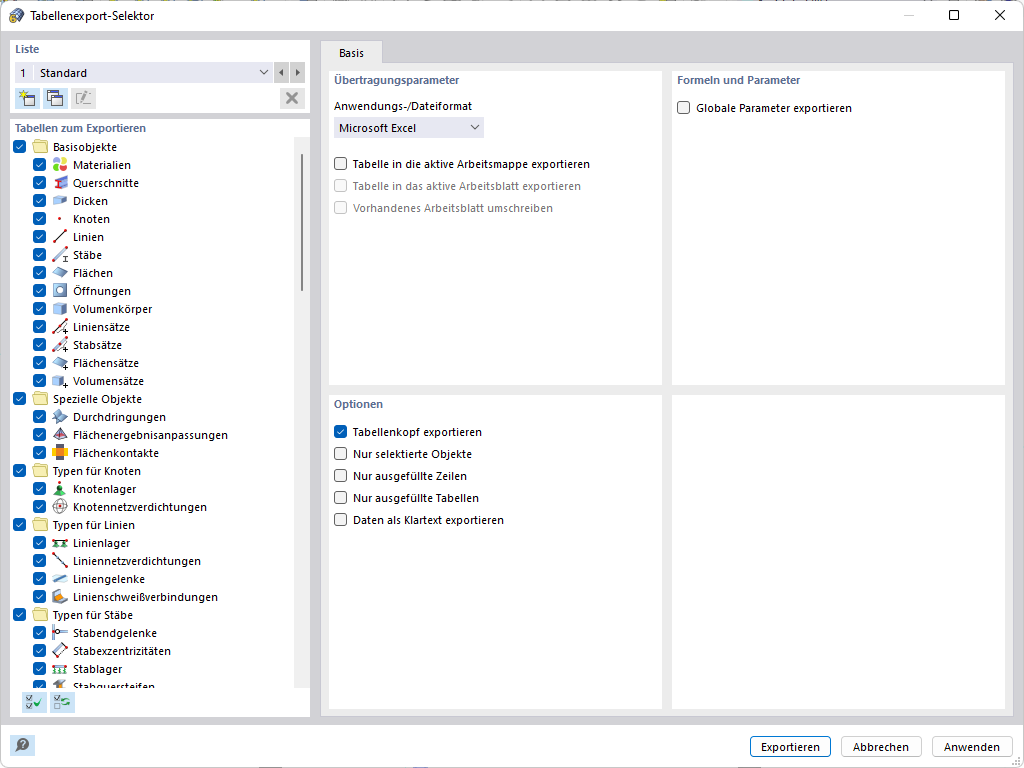Select the Knotenlager table entry
Image resolution: width=1024 pixels, height=768 pixels.
[x=104, y=489]
